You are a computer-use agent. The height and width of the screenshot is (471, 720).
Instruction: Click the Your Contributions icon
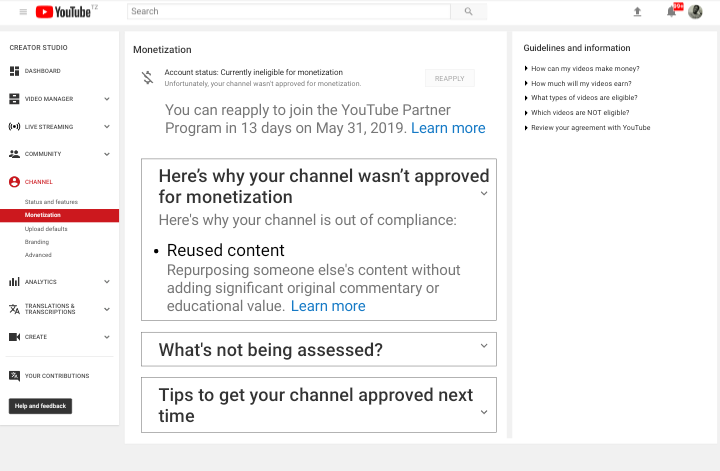click(14, 376)
